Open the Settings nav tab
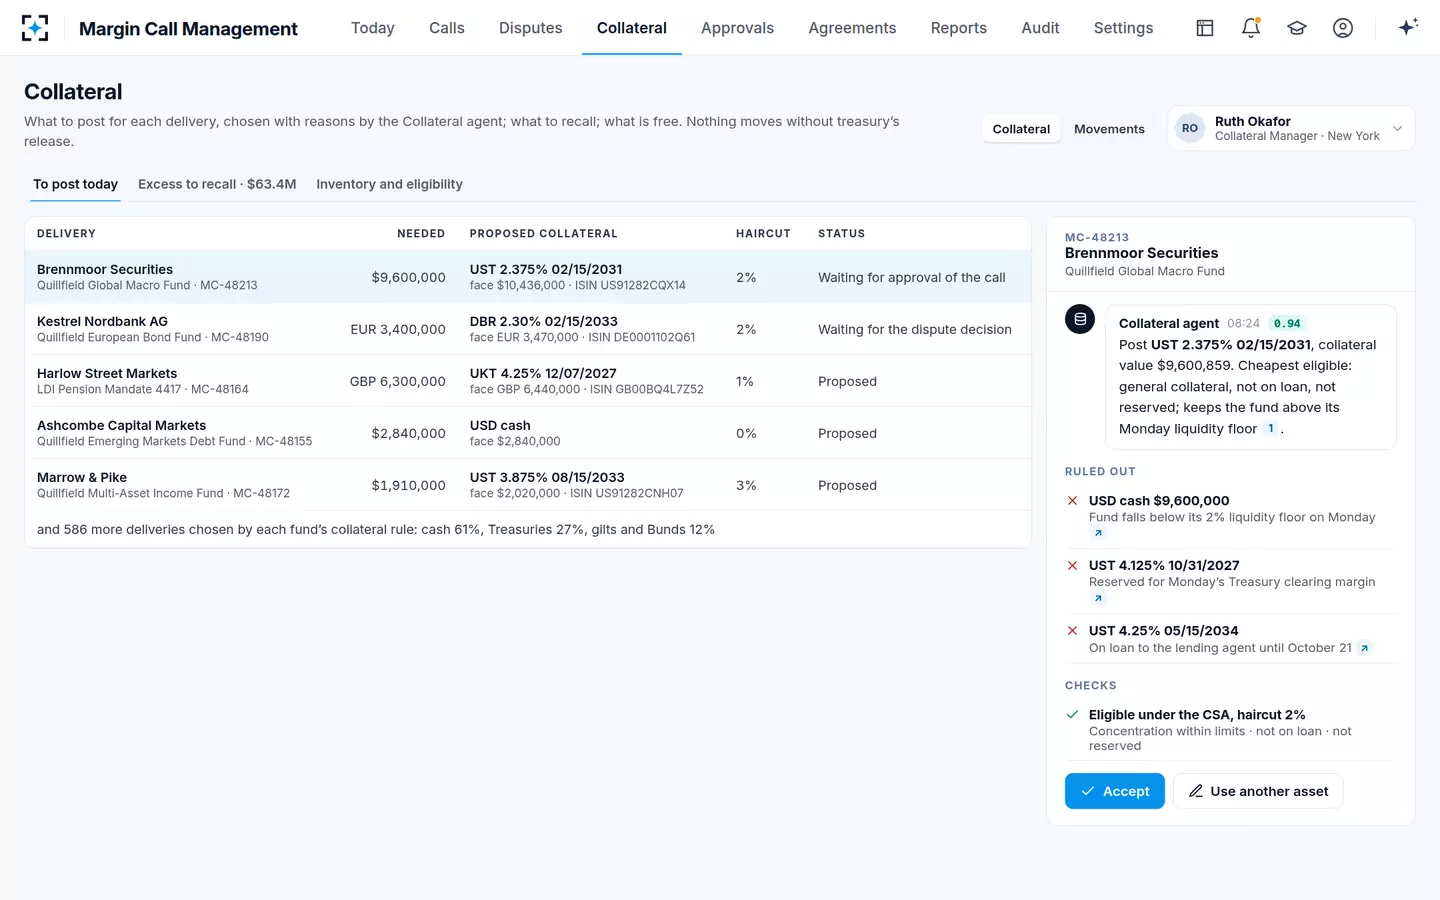Screen dimensions: 1440x900 pos(1123,28)
